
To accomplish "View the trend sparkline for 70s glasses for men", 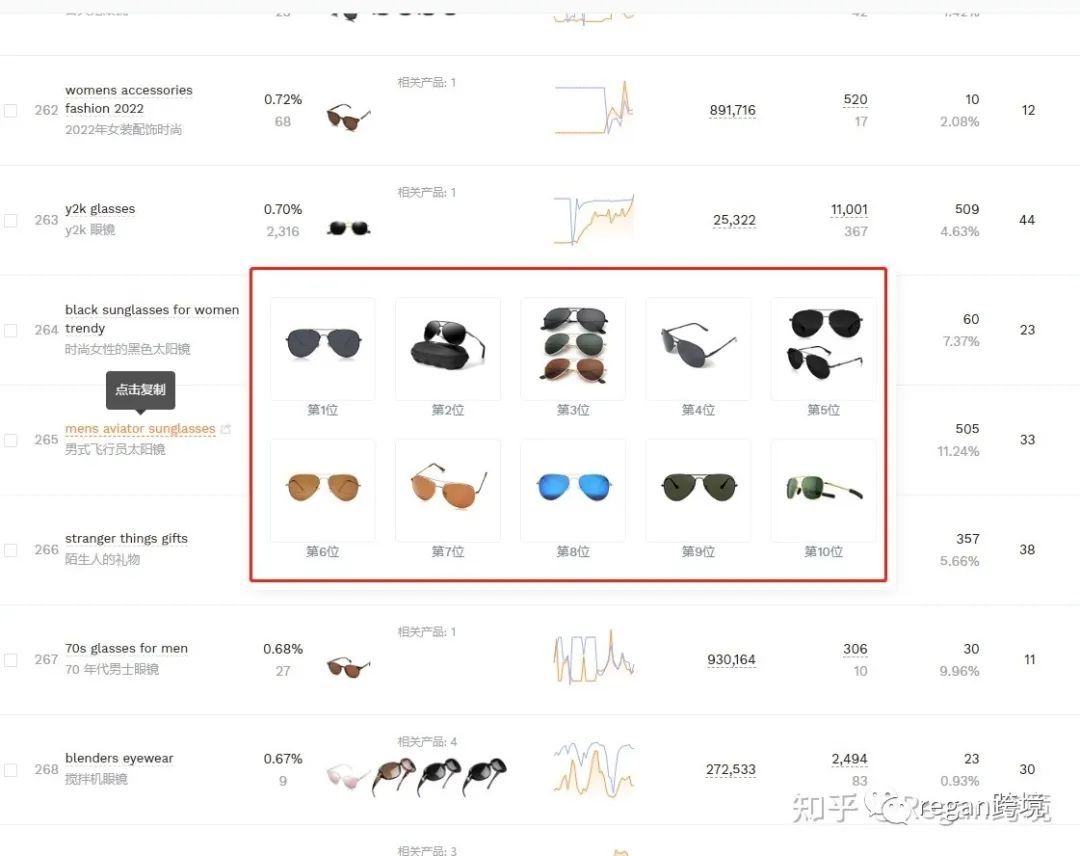I will pyautogui.click(x=594, y=658).
